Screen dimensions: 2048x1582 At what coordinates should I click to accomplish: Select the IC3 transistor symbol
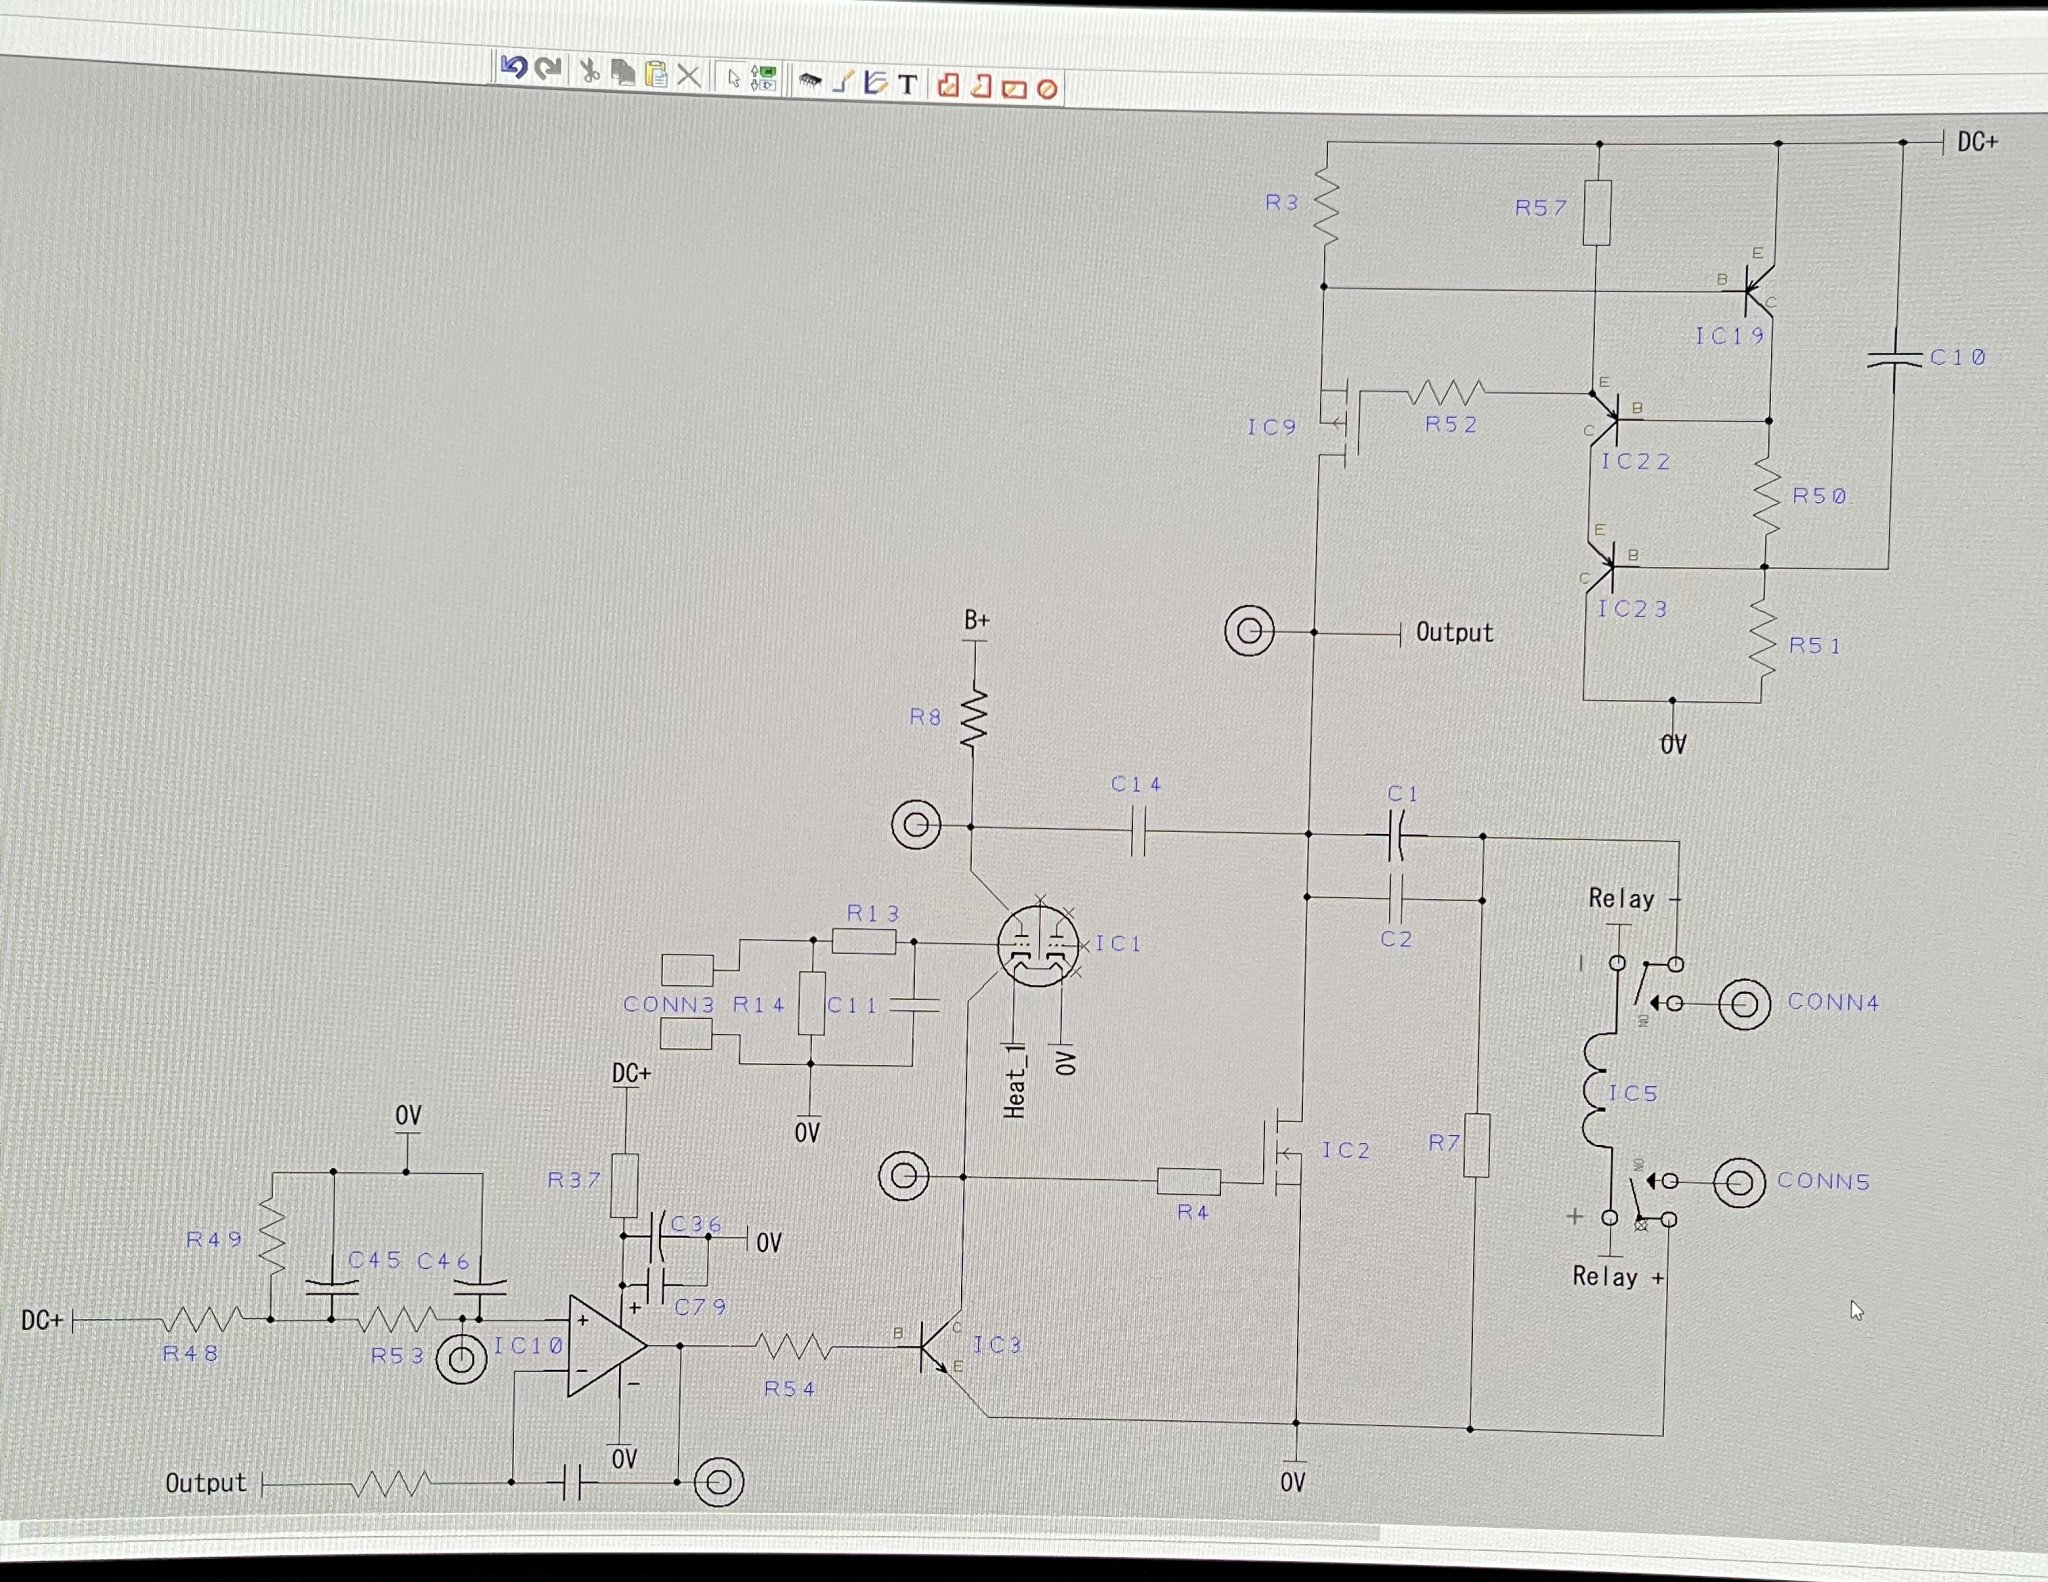tap(938, 1346)
